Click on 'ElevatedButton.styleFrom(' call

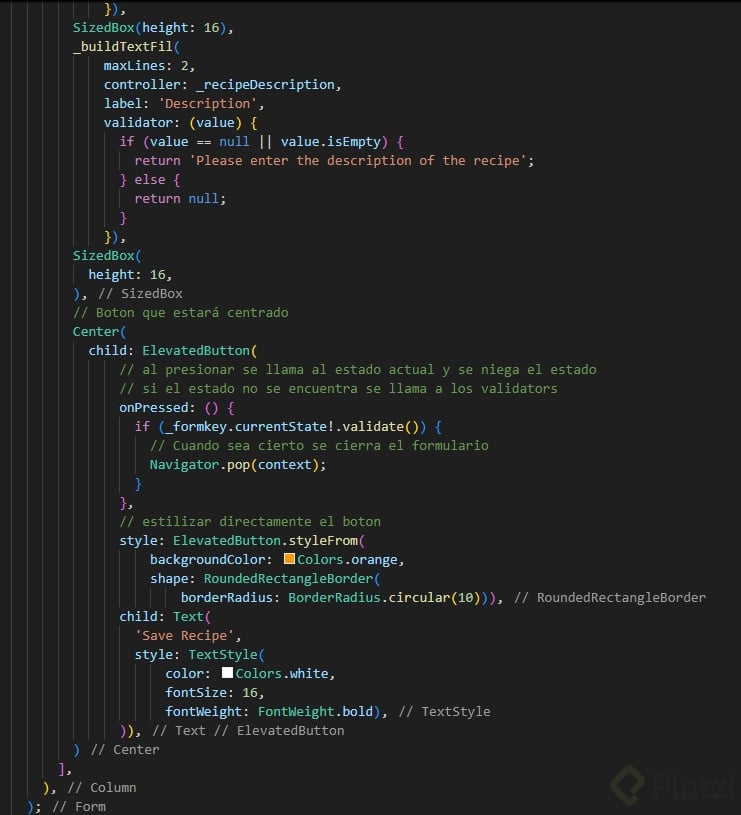coord(269,541)
